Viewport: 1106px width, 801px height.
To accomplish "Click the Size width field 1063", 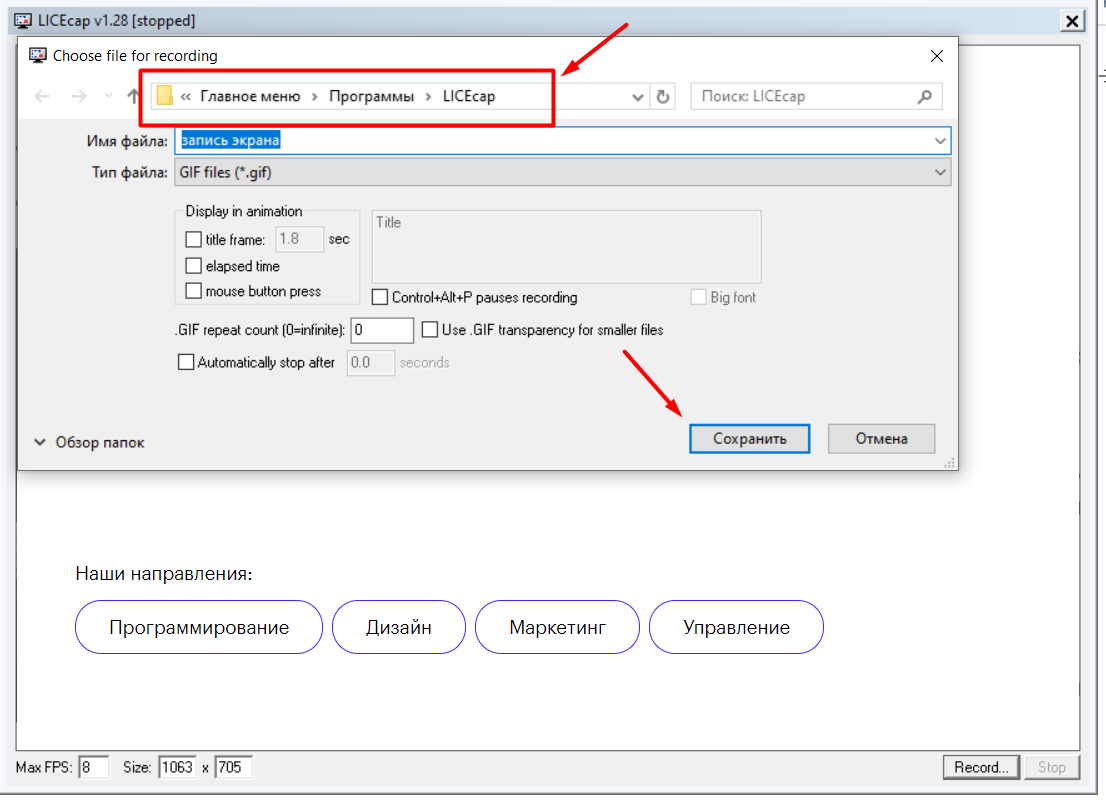I will [177, 767].
